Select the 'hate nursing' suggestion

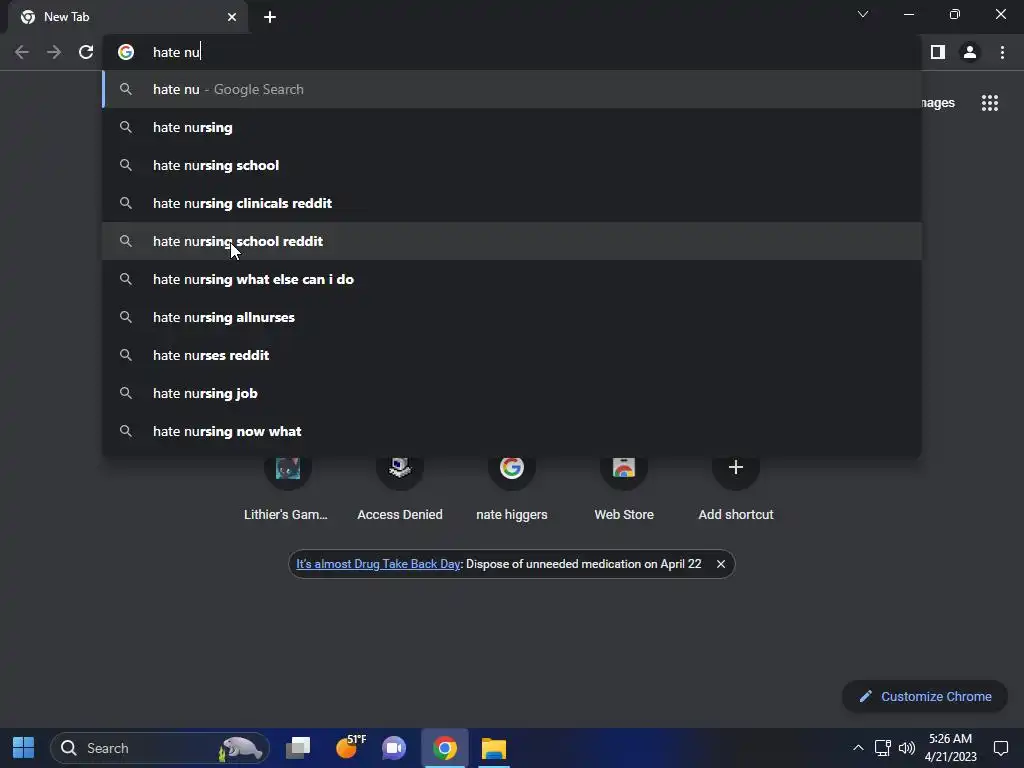coord(512,127)
